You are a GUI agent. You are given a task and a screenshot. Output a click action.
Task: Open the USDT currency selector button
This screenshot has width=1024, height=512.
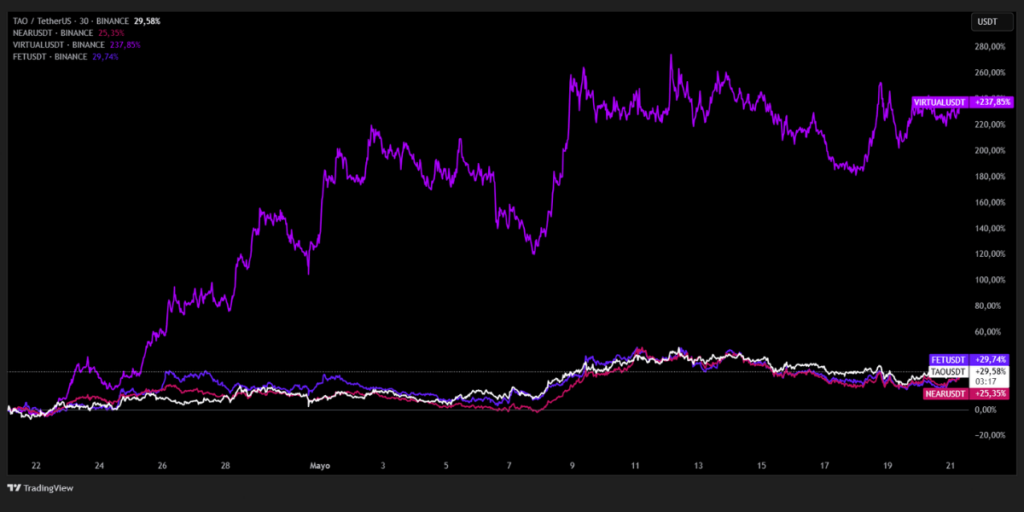tap(992, 22)
